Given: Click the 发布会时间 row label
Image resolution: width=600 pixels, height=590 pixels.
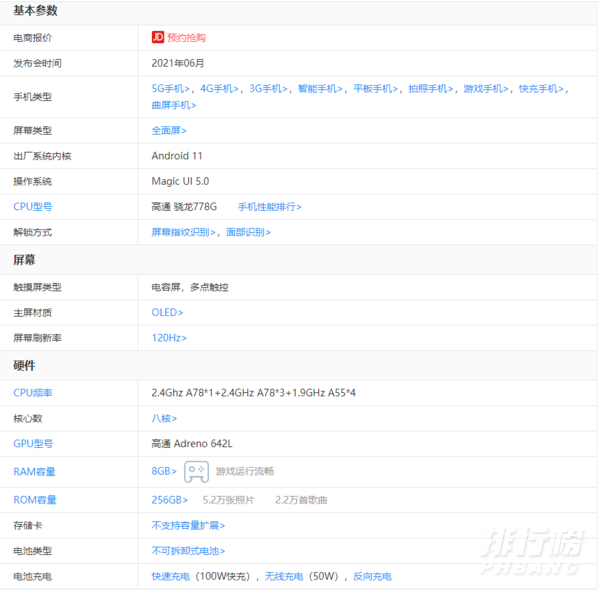Looking at the screenshot, I should pos(38,63).
